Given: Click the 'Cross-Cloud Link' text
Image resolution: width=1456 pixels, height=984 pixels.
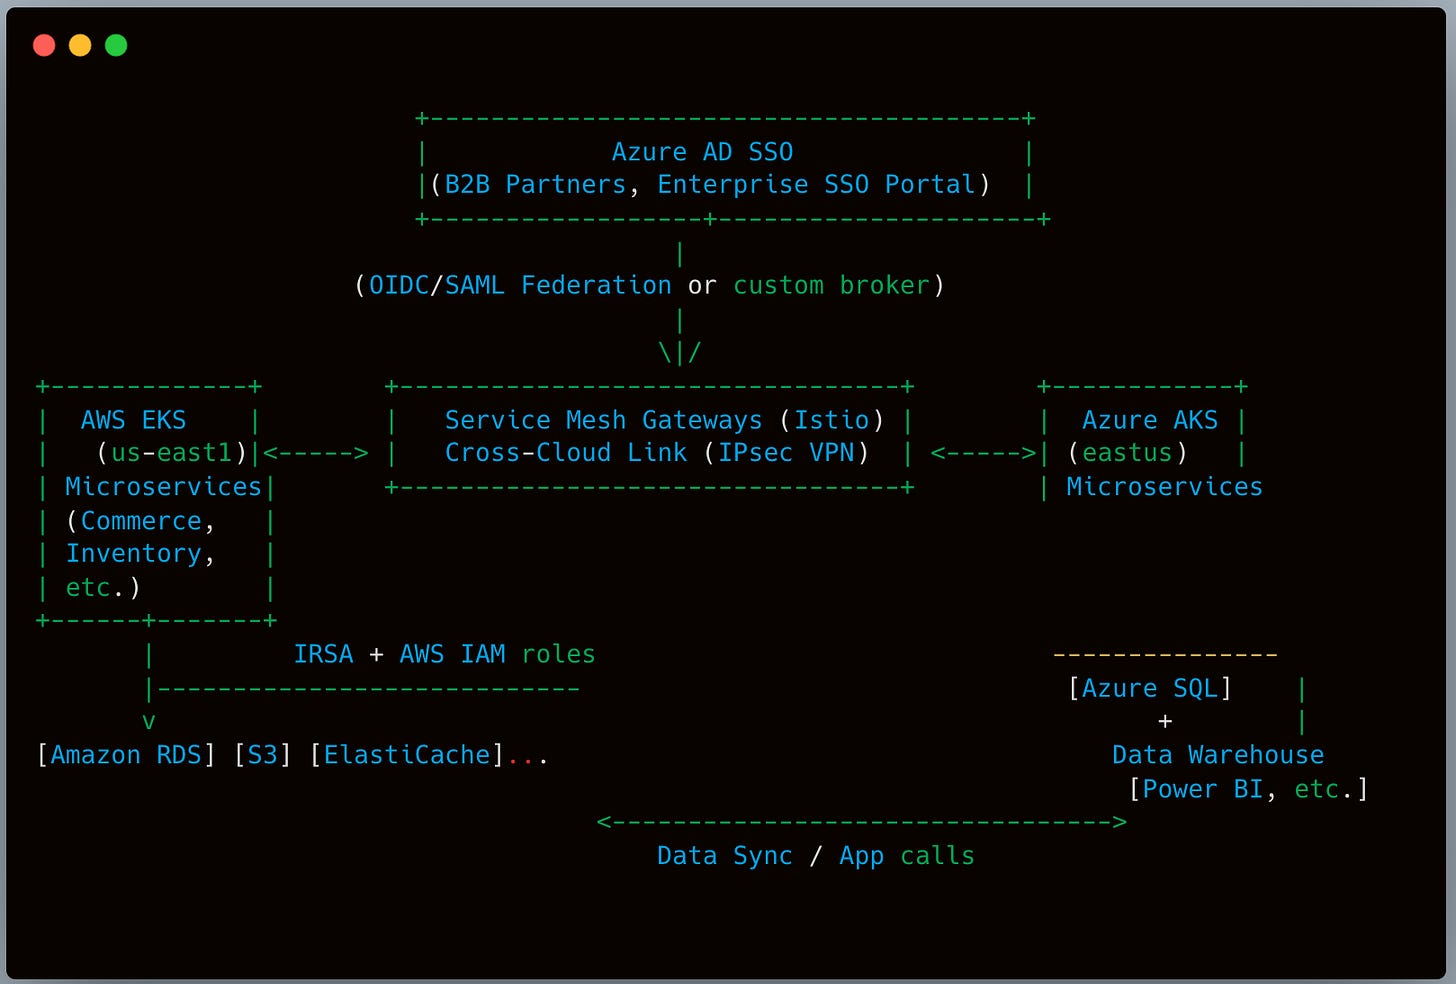Looking at the screenshot, I should coord(566,453).
